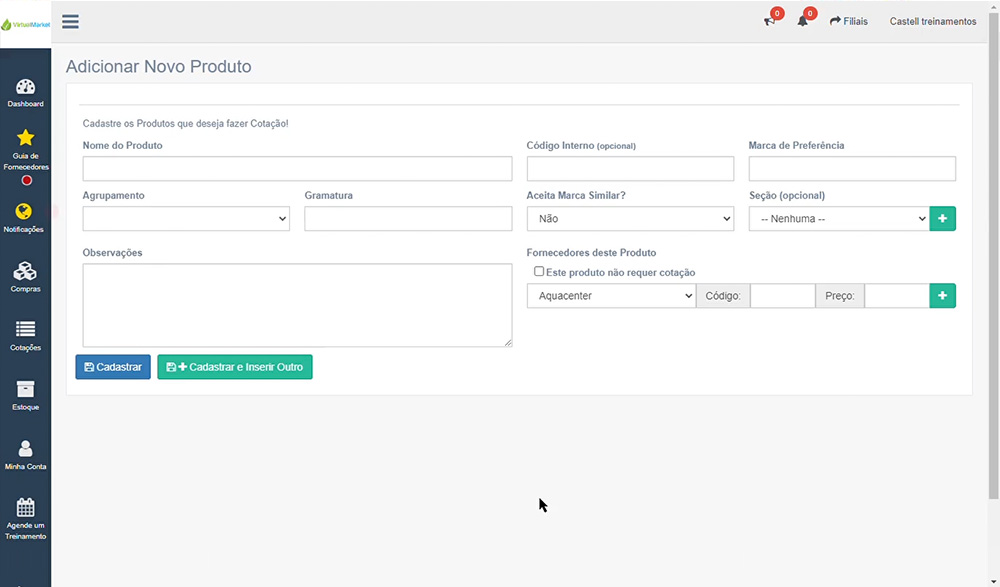Open the Aquacenter supplier dropdown
1000x587 pixels.
(611, 296)
